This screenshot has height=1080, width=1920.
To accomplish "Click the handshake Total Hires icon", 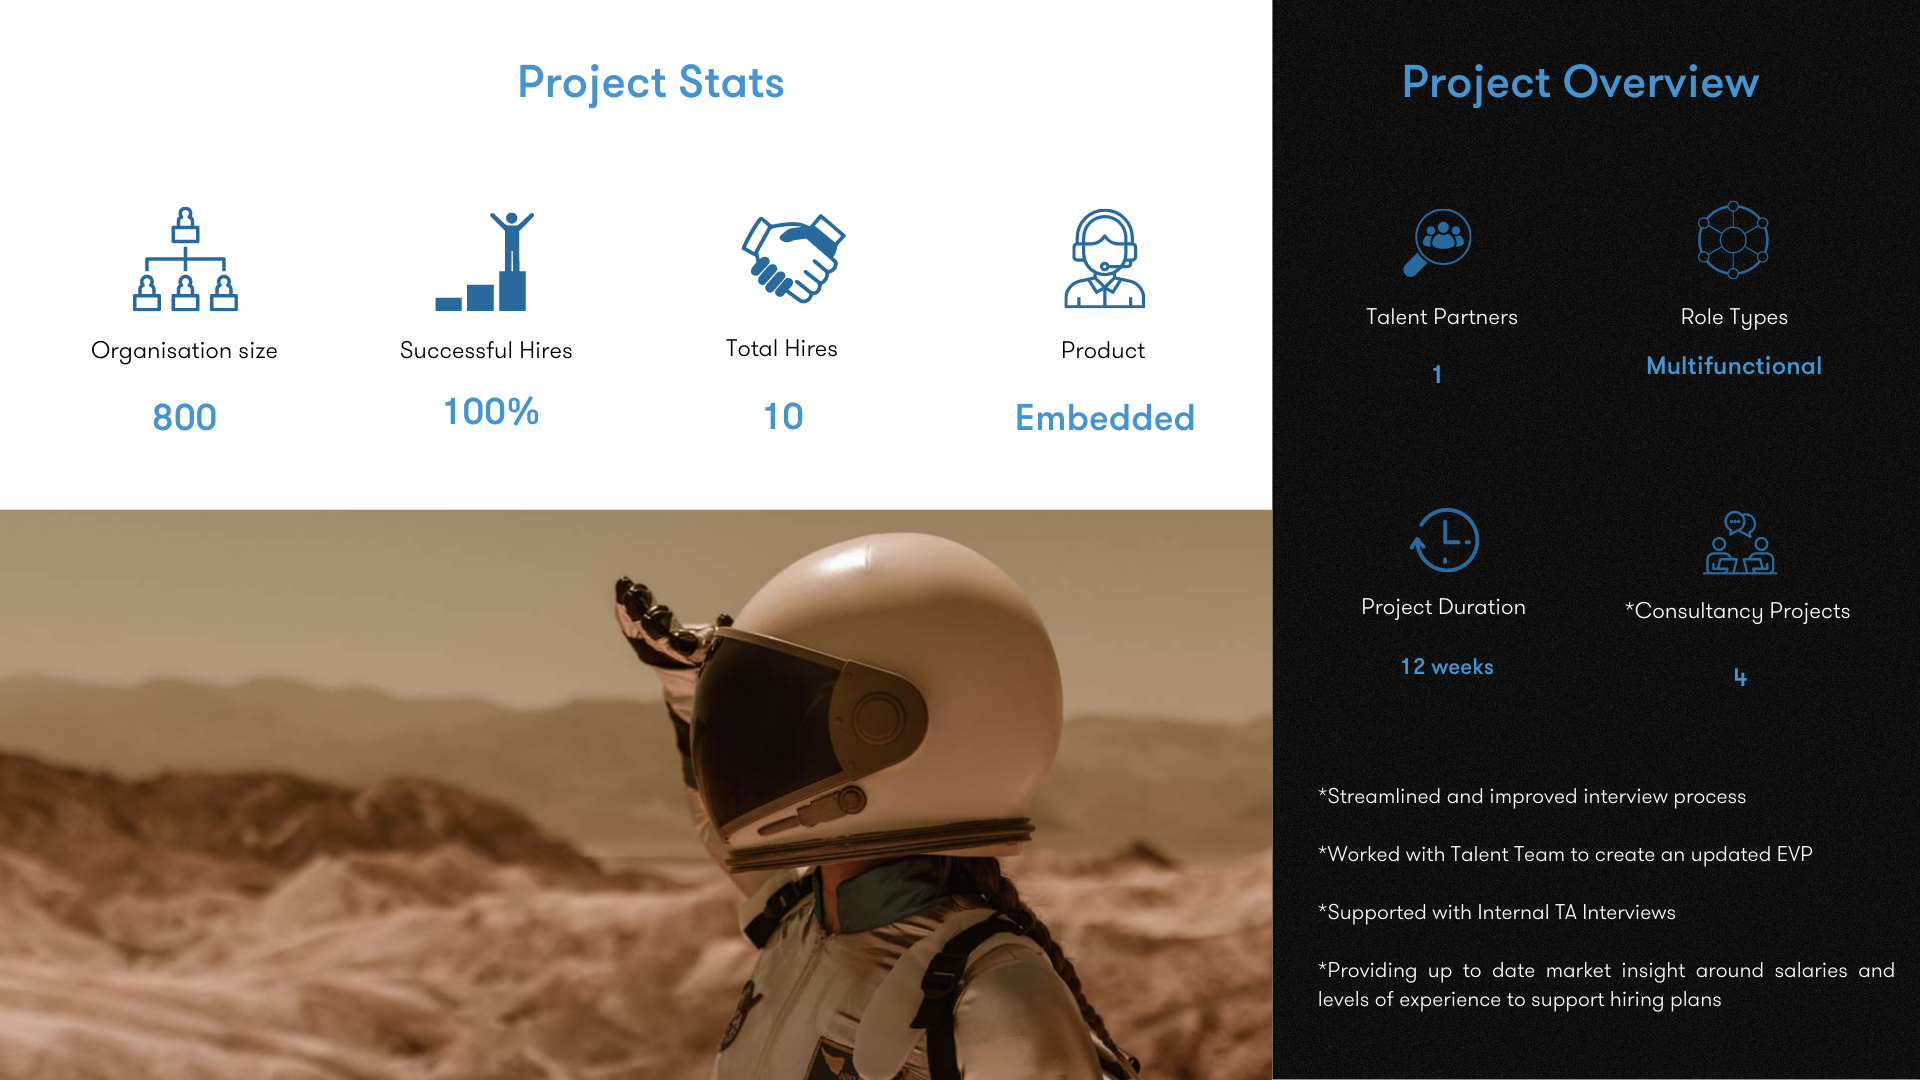I will [x=793, y=258].
